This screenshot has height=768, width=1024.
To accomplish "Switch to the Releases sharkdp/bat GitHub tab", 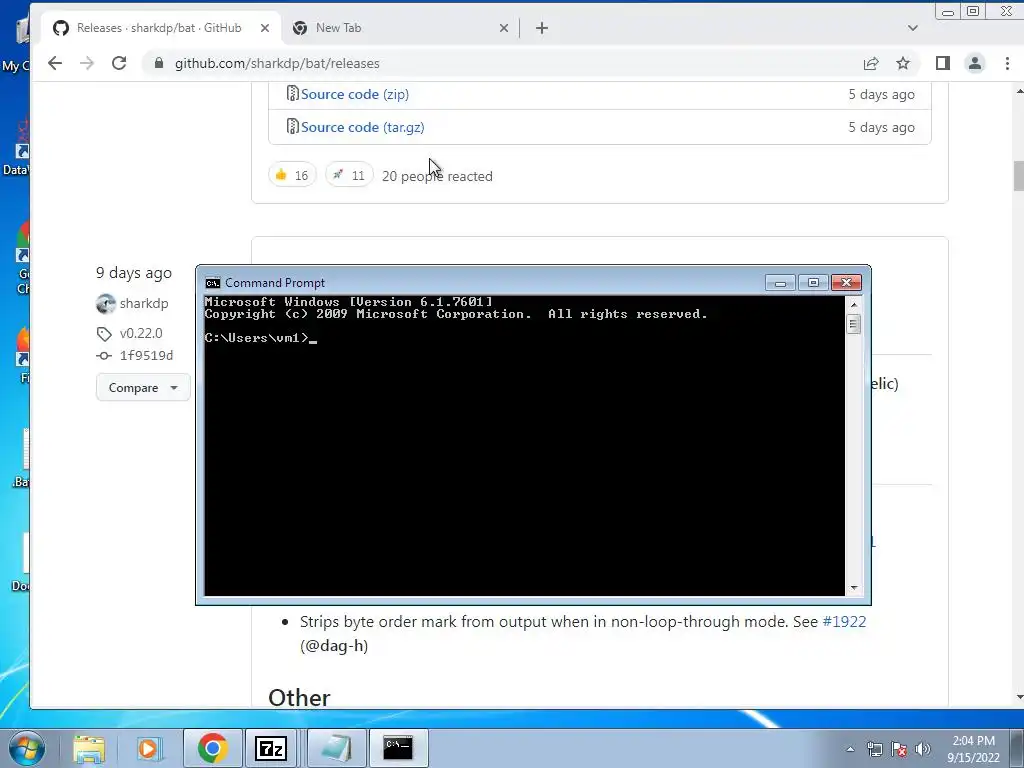I will (x=159, y=28).
